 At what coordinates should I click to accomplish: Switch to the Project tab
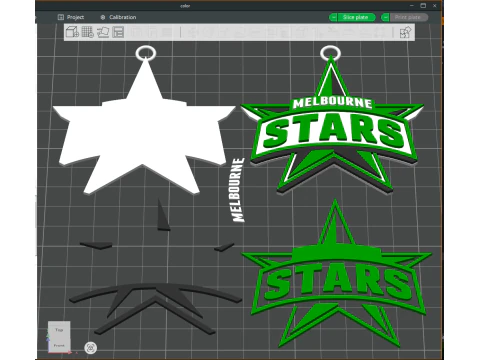point(71,17)
